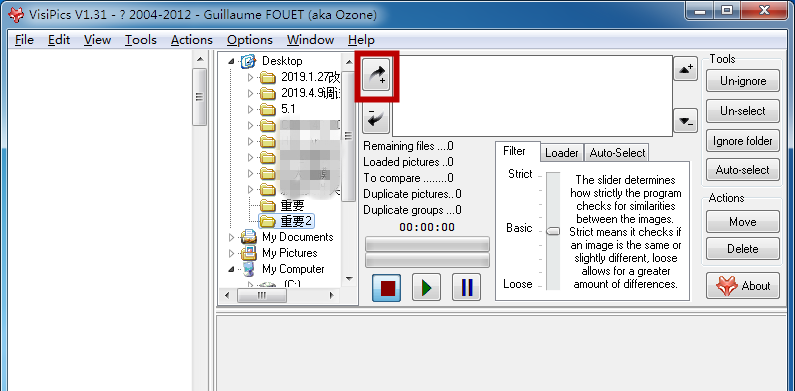Stop the scan with red square
This screenshot has height=391, width=795.
tap(386, 288)
